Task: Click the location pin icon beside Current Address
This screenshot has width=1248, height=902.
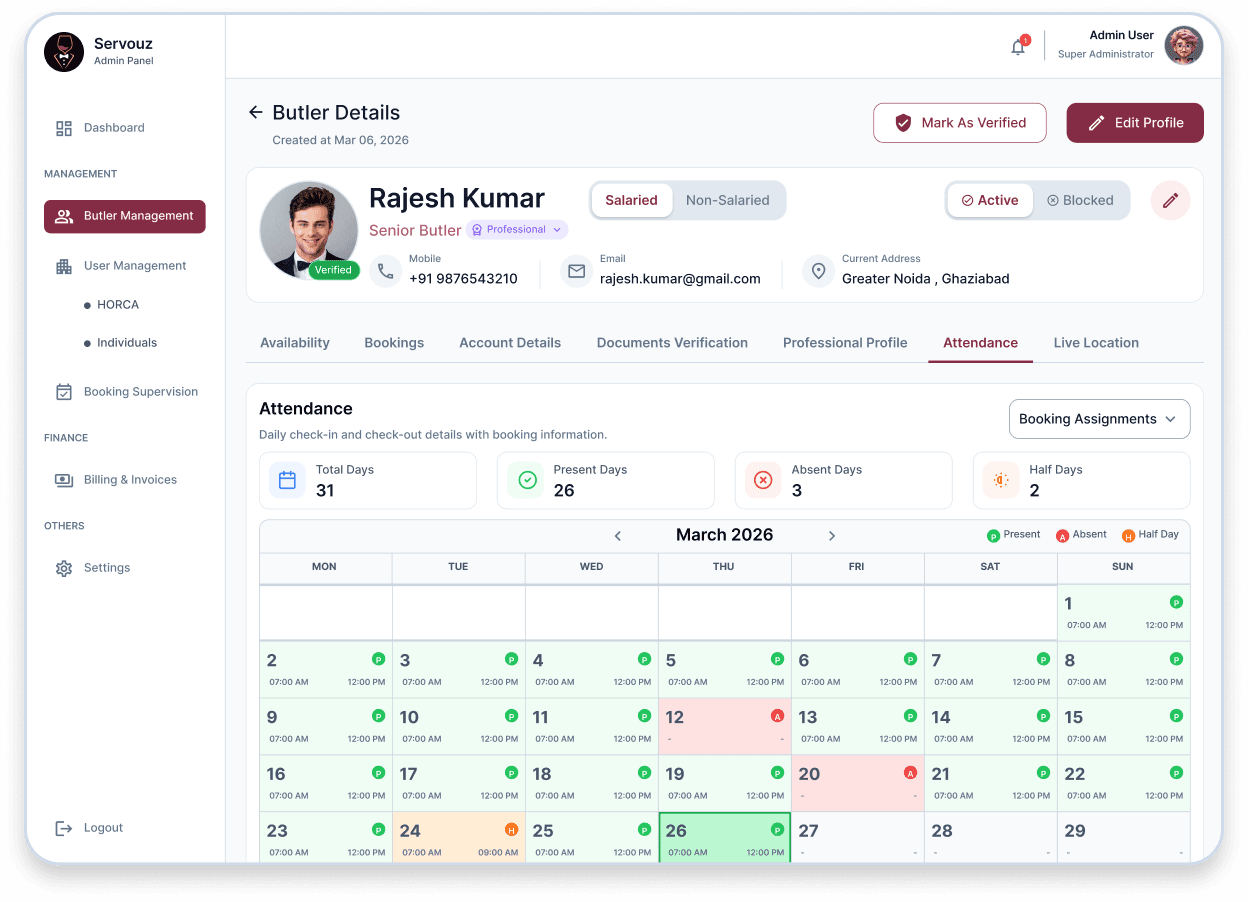Action: coord(818,271)
